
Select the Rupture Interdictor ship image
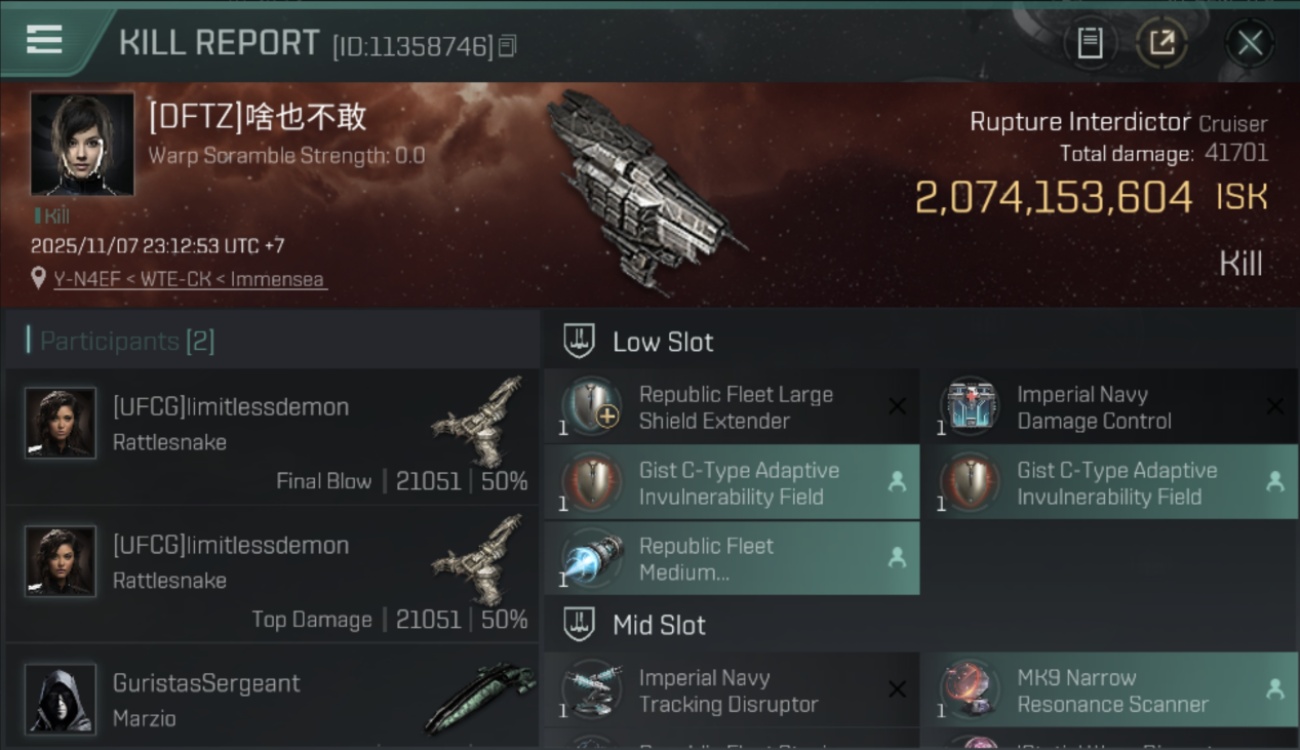click(x=640, y=190)
